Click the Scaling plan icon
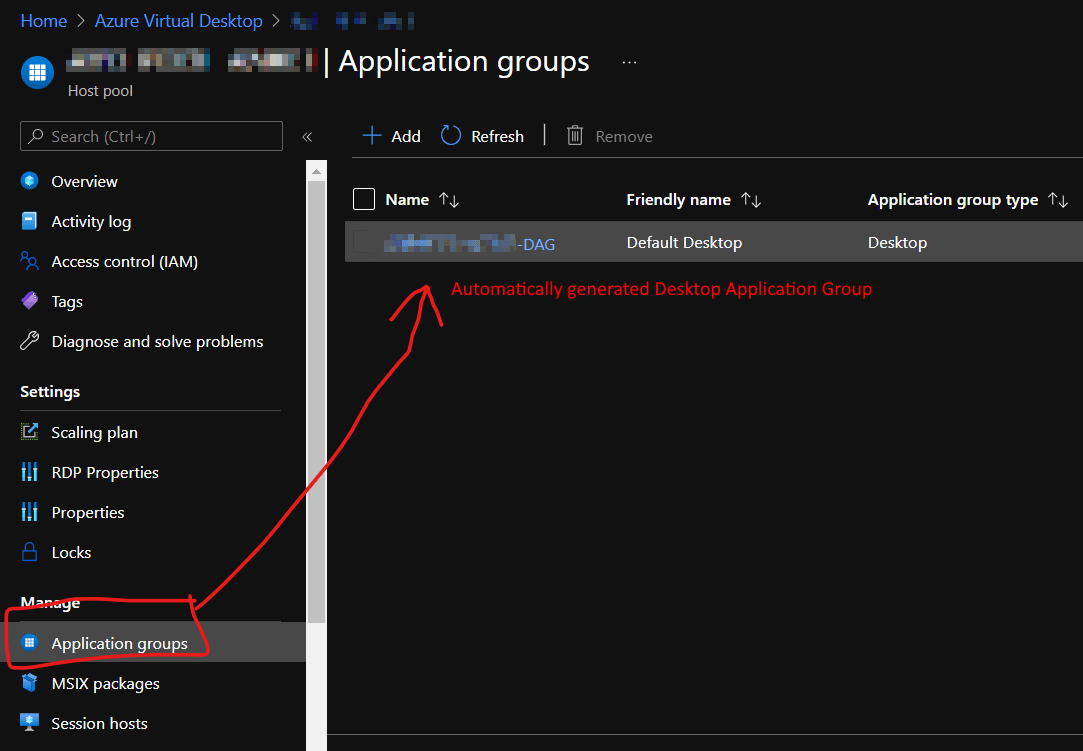The height and width of the screenshot is (751, 1083). click(30, 432)
